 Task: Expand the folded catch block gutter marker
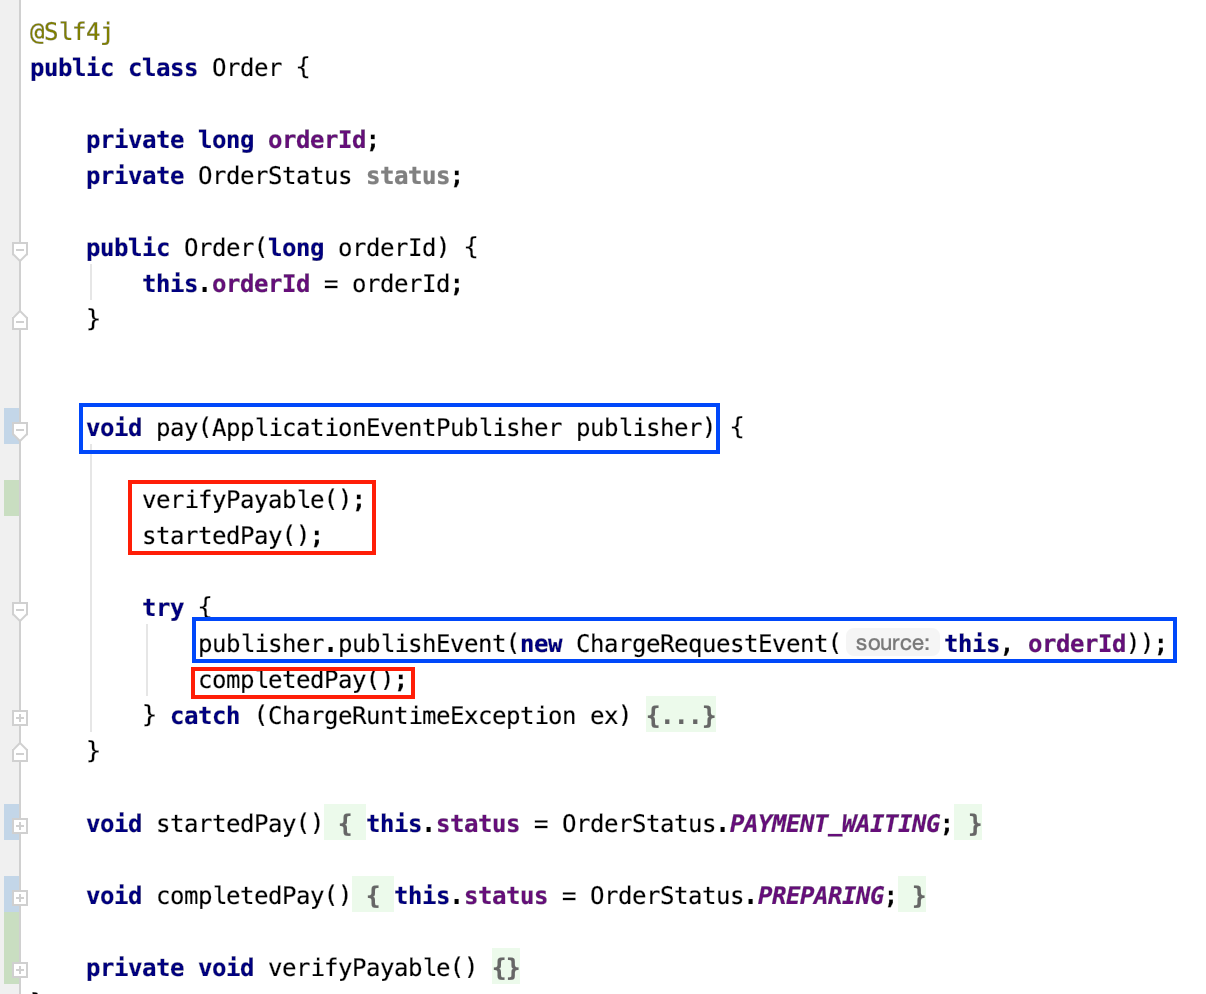[x=19, y=718]
